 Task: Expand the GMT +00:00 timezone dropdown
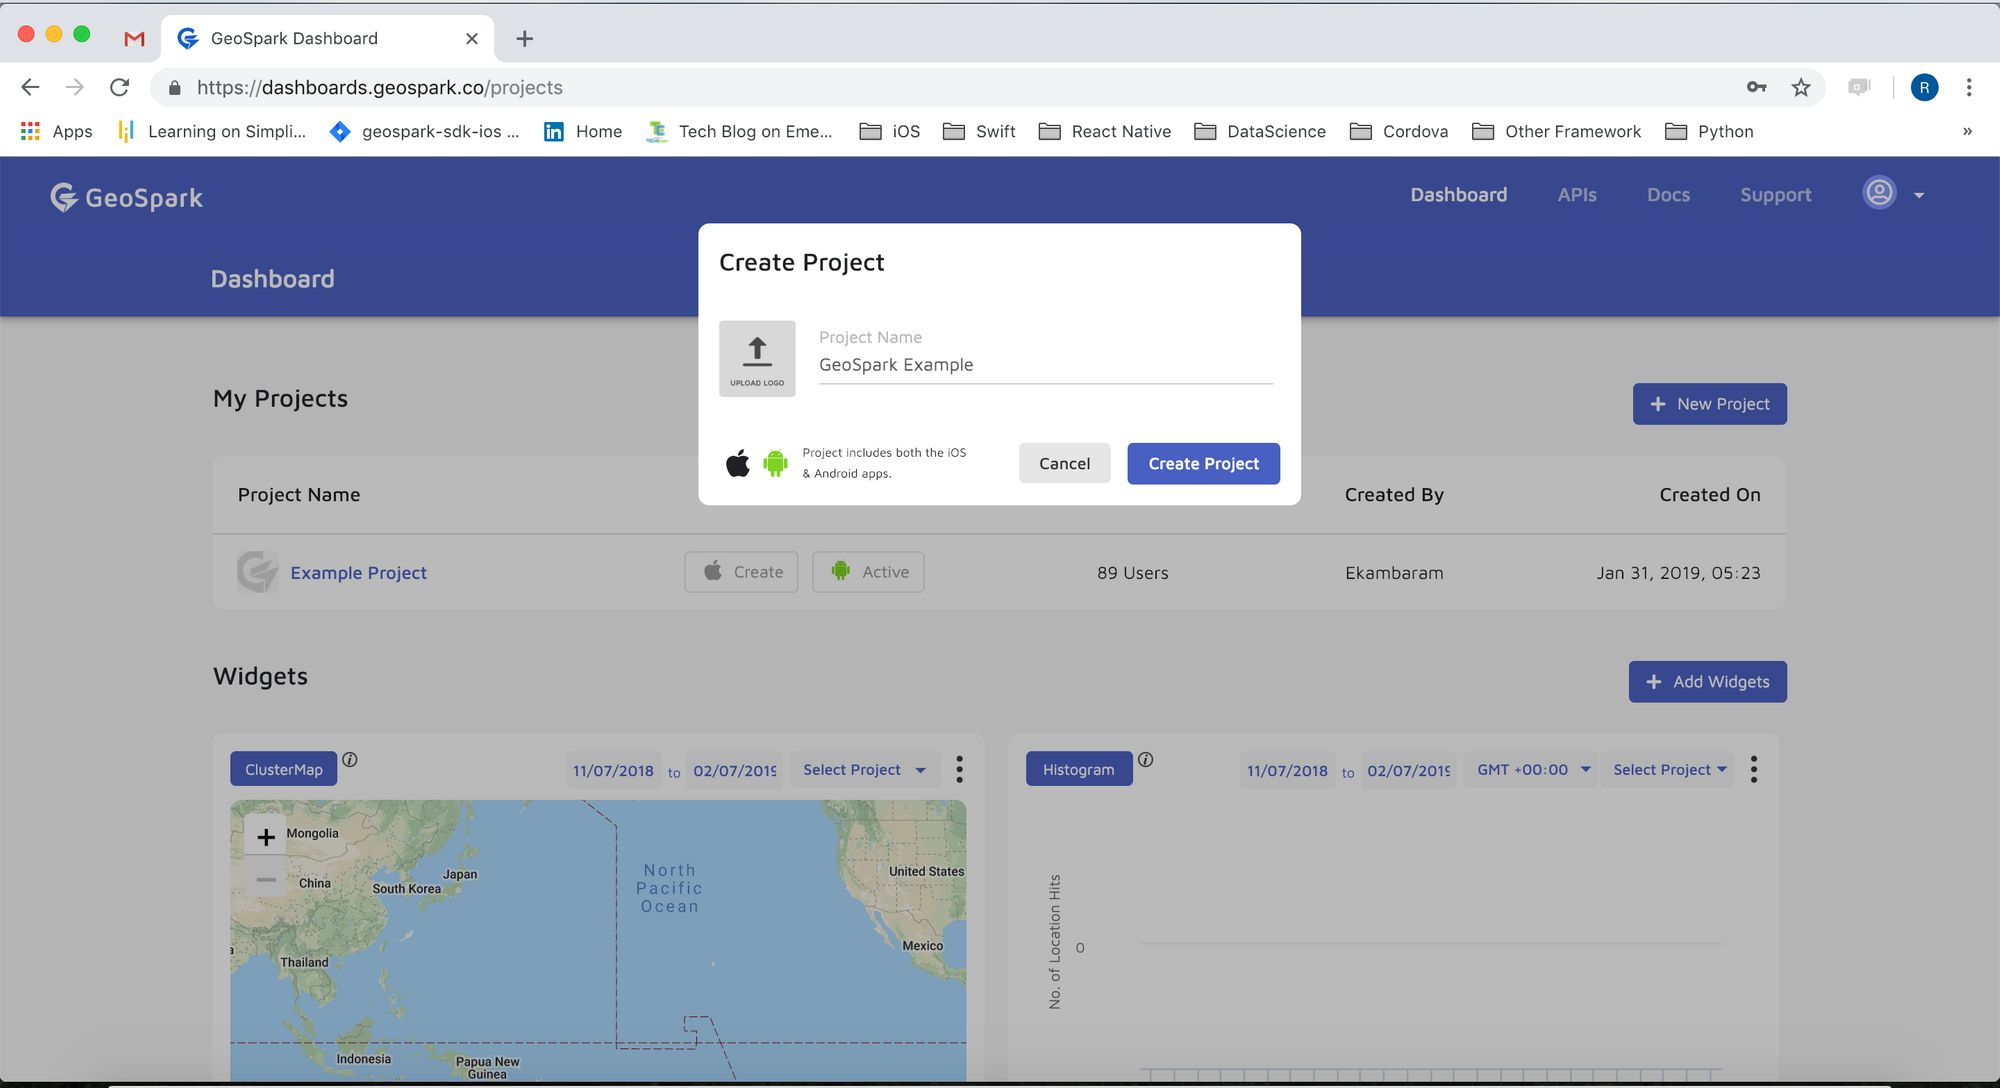pyautogui.click(x=1531, y=769)
